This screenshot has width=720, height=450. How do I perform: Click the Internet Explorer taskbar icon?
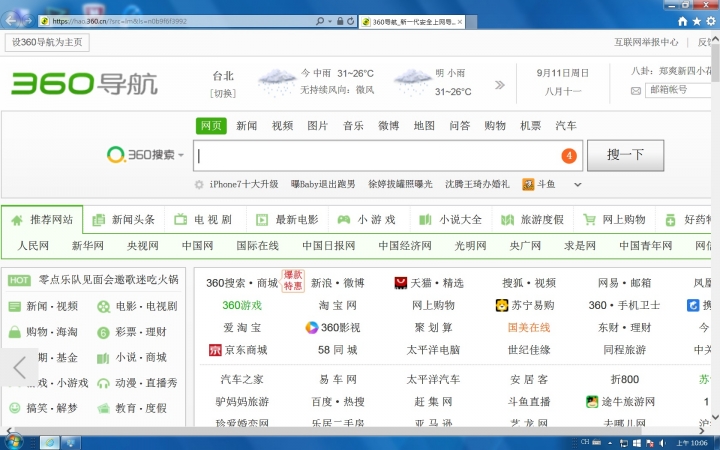[50, 443]
